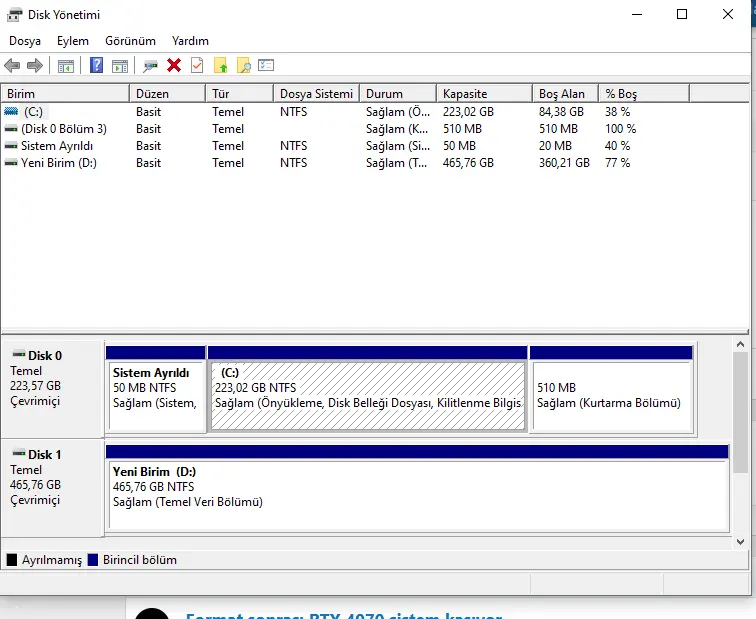Click the Yeni Birim (D:) row drive icon
Screen dimensions: 756x619
pos(11,163)
